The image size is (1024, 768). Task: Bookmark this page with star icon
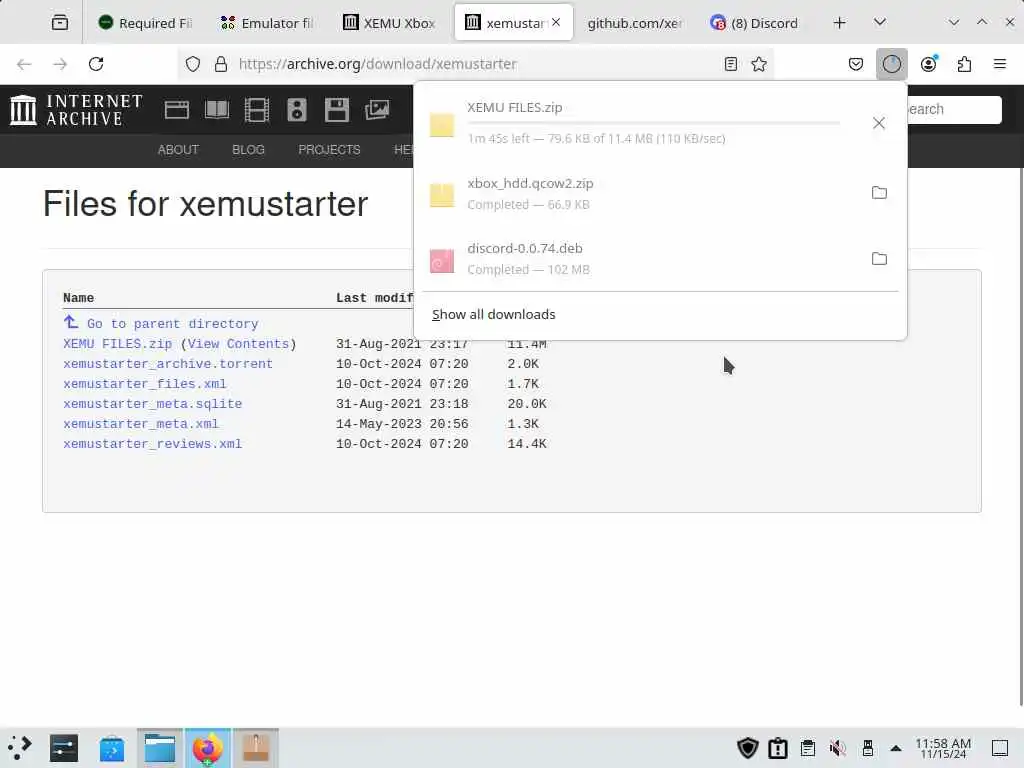click(759, 64)
